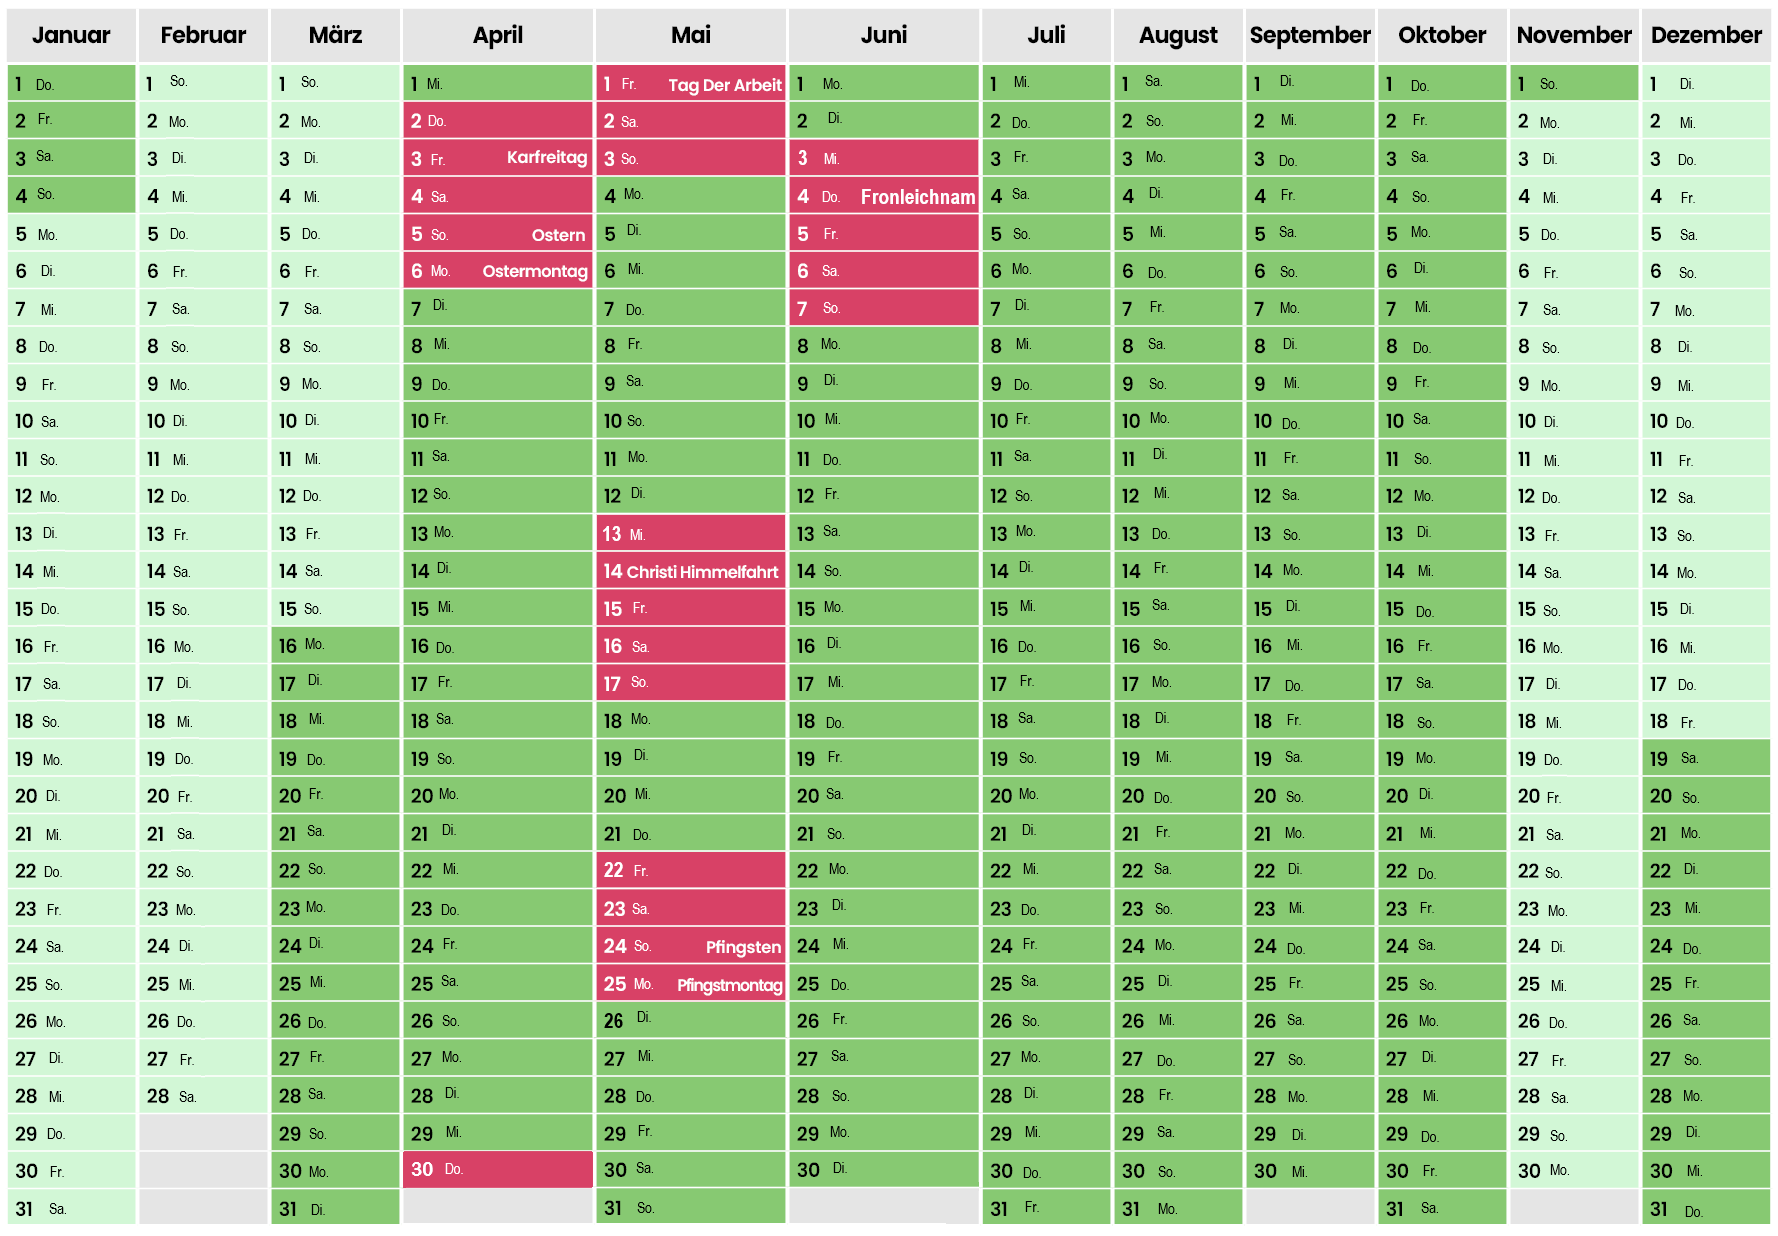Click the Pfingsten holiday on 24 Mai
This screenshot has height=1236, width=1778.
pos(691,946)
